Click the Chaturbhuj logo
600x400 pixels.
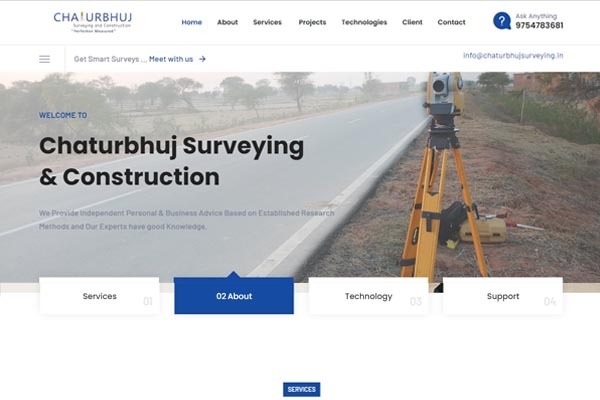tap(93, 22)
